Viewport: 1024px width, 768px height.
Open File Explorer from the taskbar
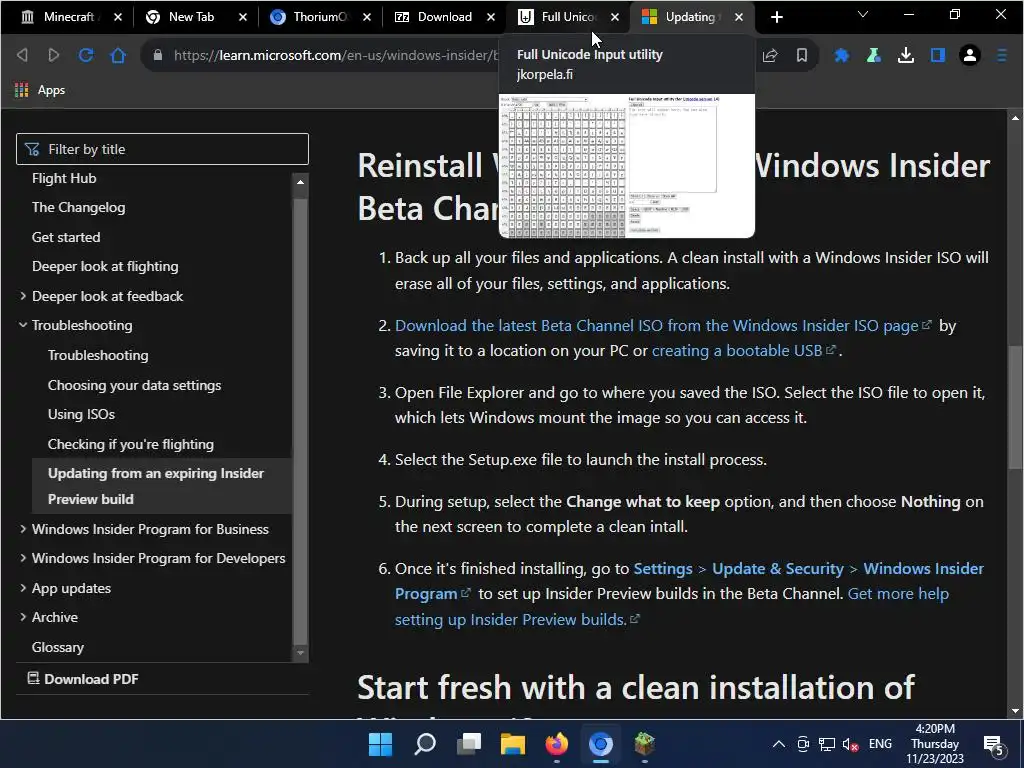click(513, 744)
